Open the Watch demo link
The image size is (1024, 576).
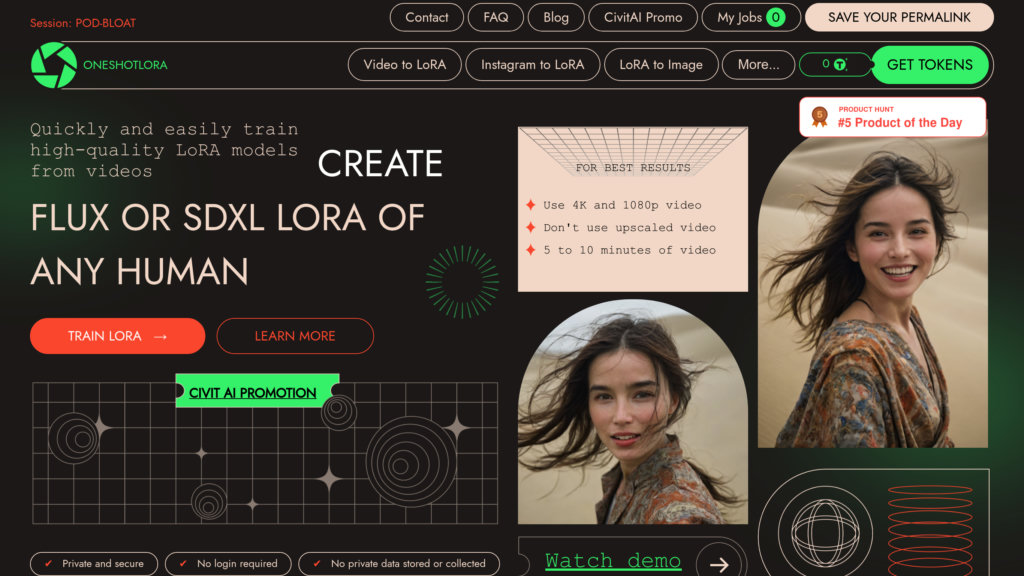[612, 561]
